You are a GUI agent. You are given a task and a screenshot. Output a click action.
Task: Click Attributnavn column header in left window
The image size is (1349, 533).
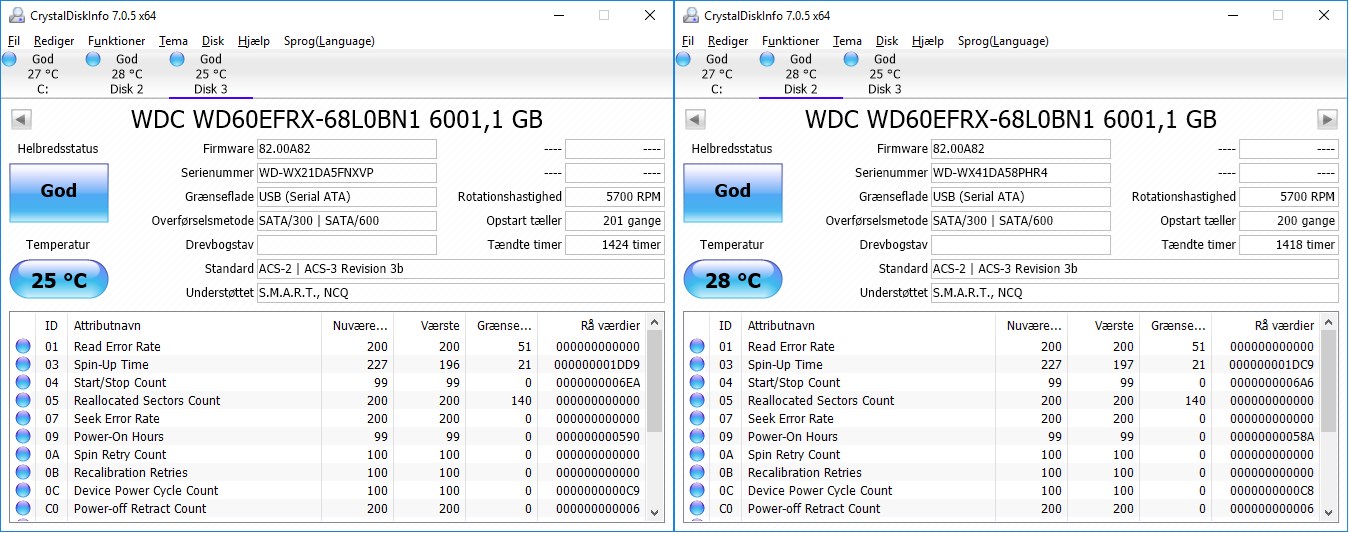point(194,325)
